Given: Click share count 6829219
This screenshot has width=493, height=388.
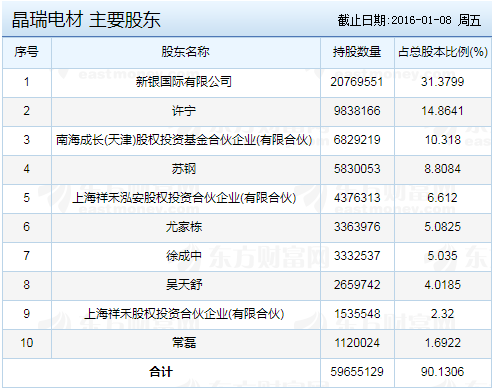Looking at the screenshot, I should [x=357, y=140].
